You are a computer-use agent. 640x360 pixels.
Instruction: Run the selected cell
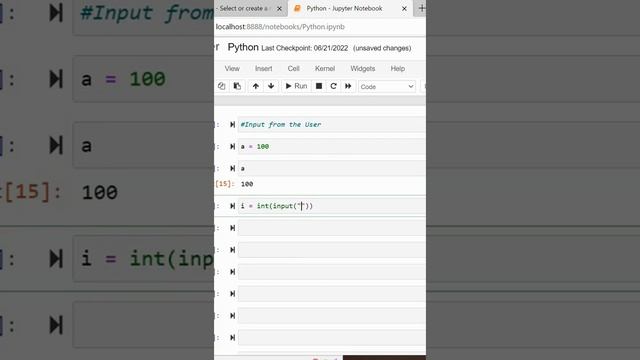point(296,86)
